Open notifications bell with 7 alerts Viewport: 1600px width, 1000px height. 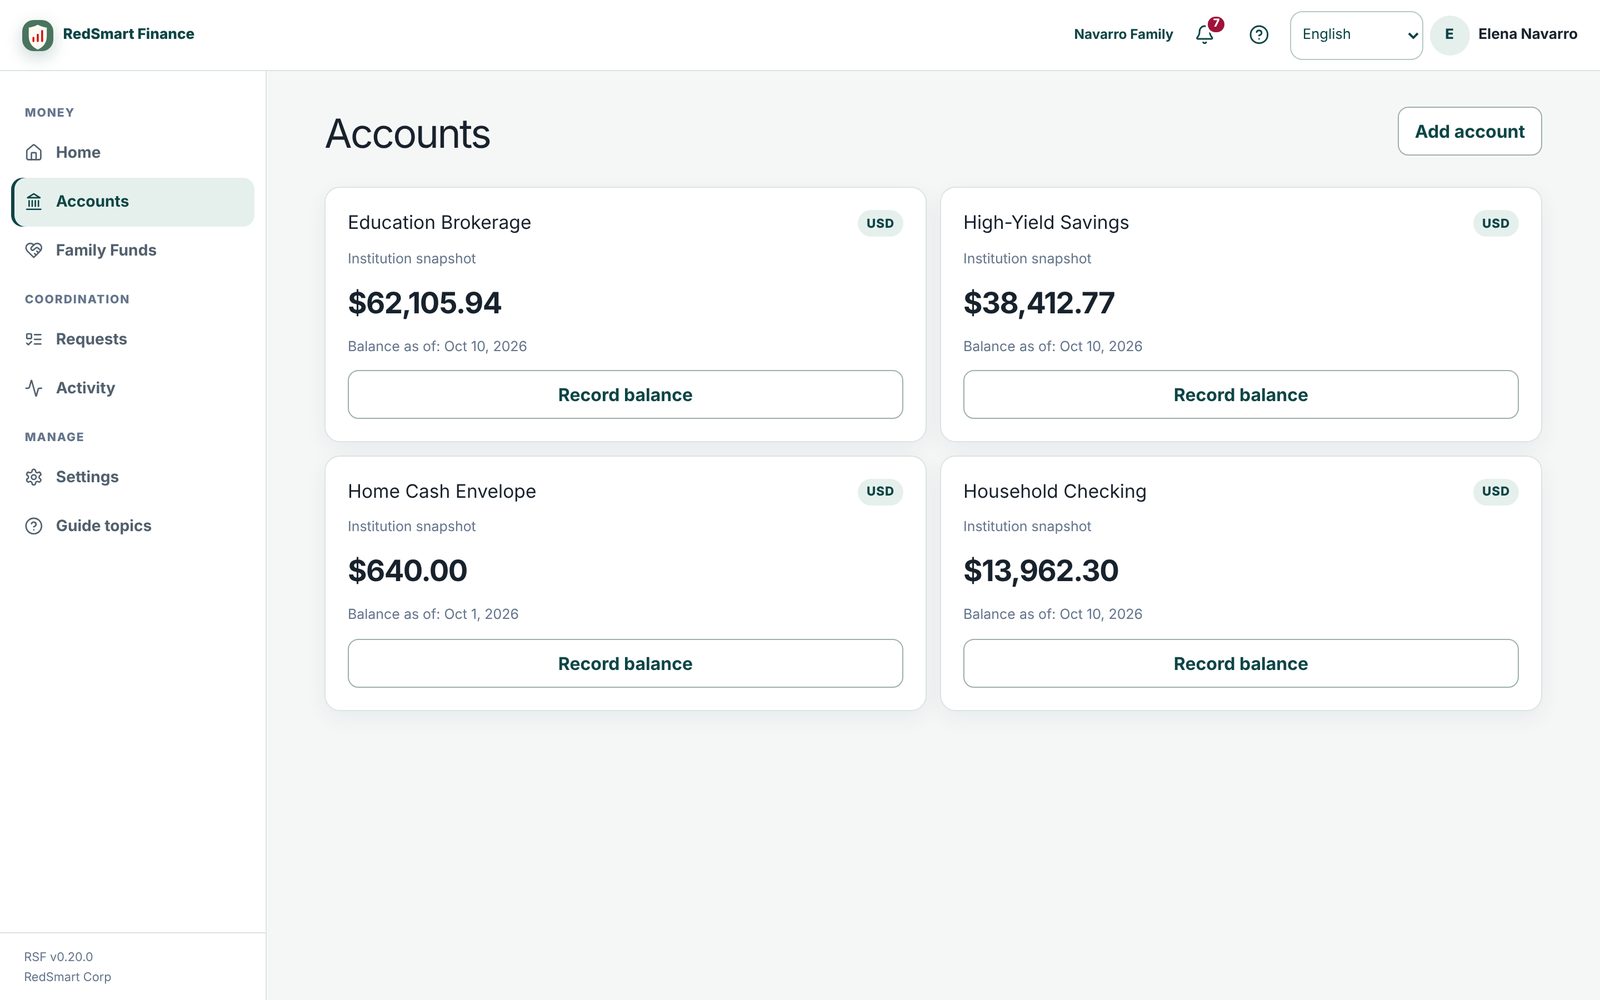[x=1206, y=34]
